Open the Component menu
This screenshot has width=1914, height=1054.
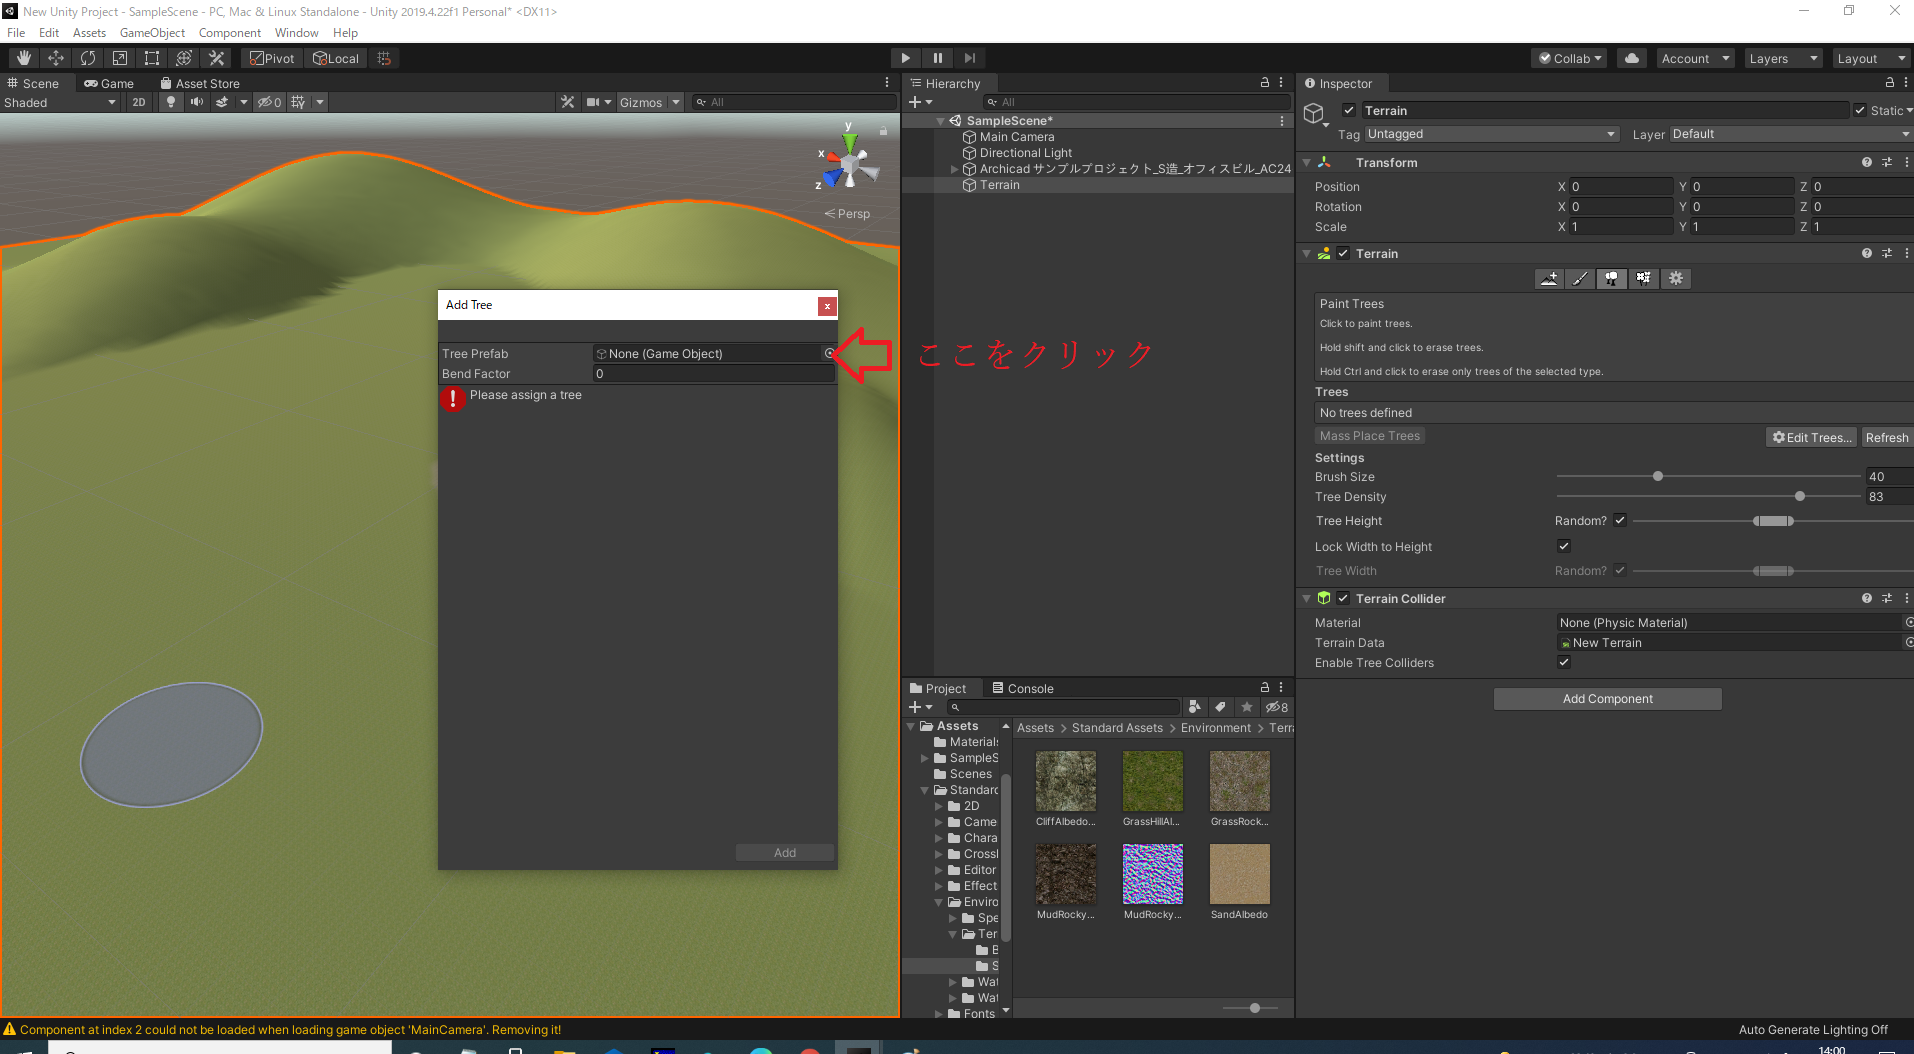(229, 33)
